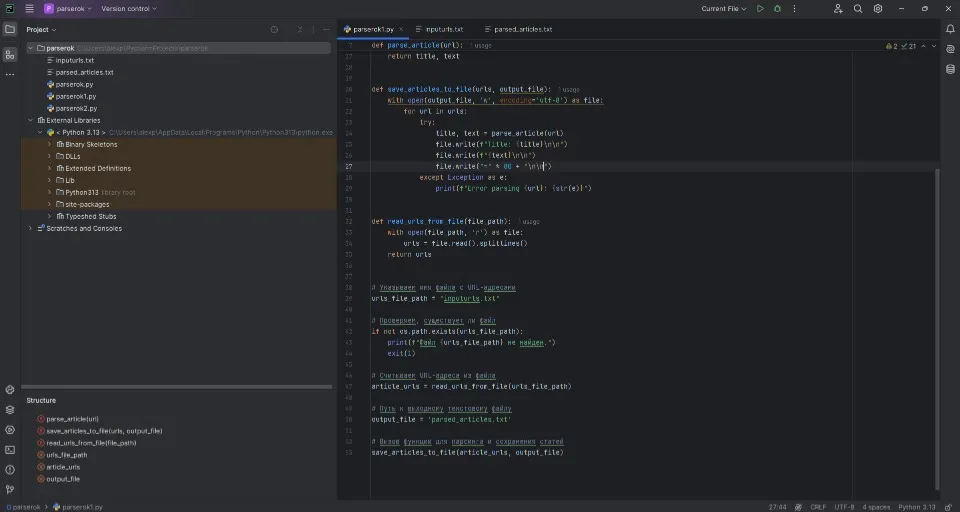Open parserok2.py in the project tree
Image resolution: width=960 pixels, height=512 pixels.
76,108
